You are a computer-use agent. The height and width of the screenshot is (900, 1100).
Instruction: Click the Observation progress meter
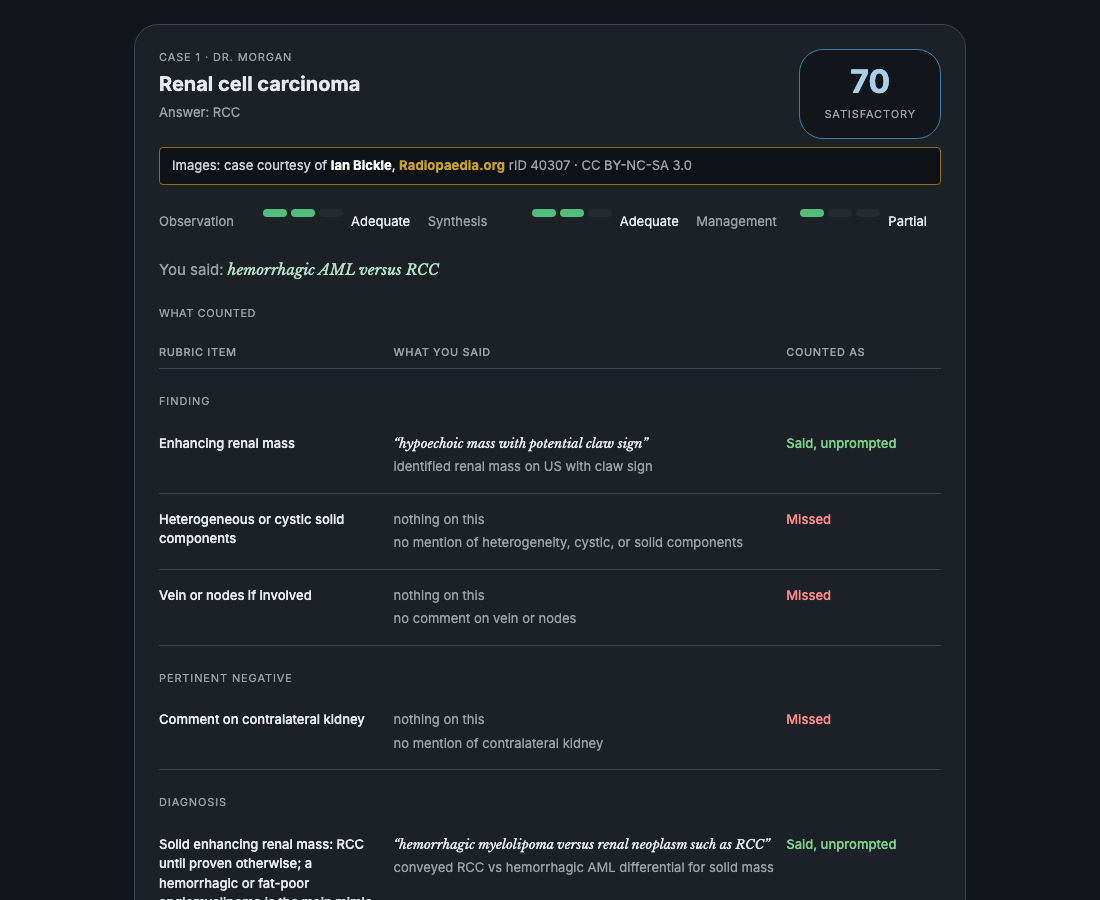[x=302, y=213]
